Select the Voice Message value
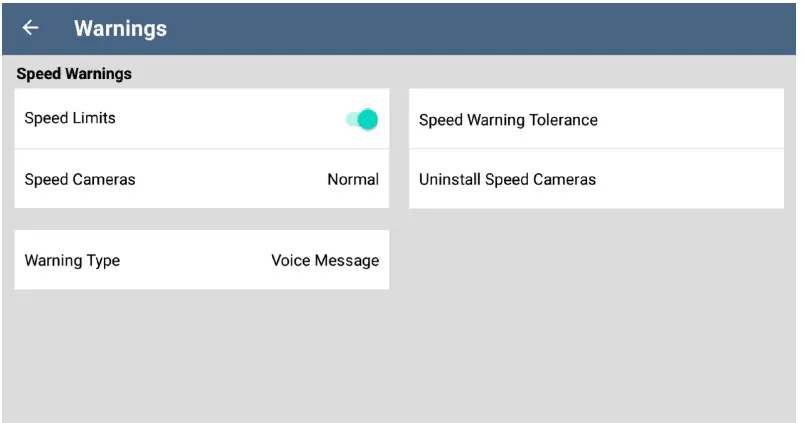 [325, 260]
